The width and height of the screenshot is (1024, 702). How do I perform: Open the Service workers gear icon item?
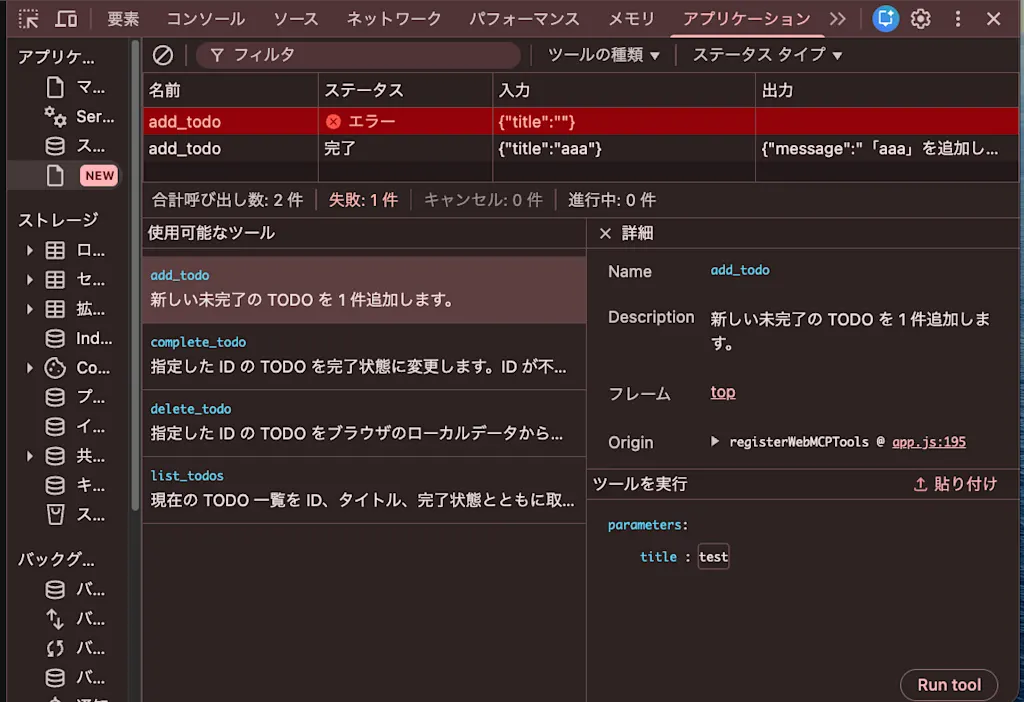(x=55, y=117)
